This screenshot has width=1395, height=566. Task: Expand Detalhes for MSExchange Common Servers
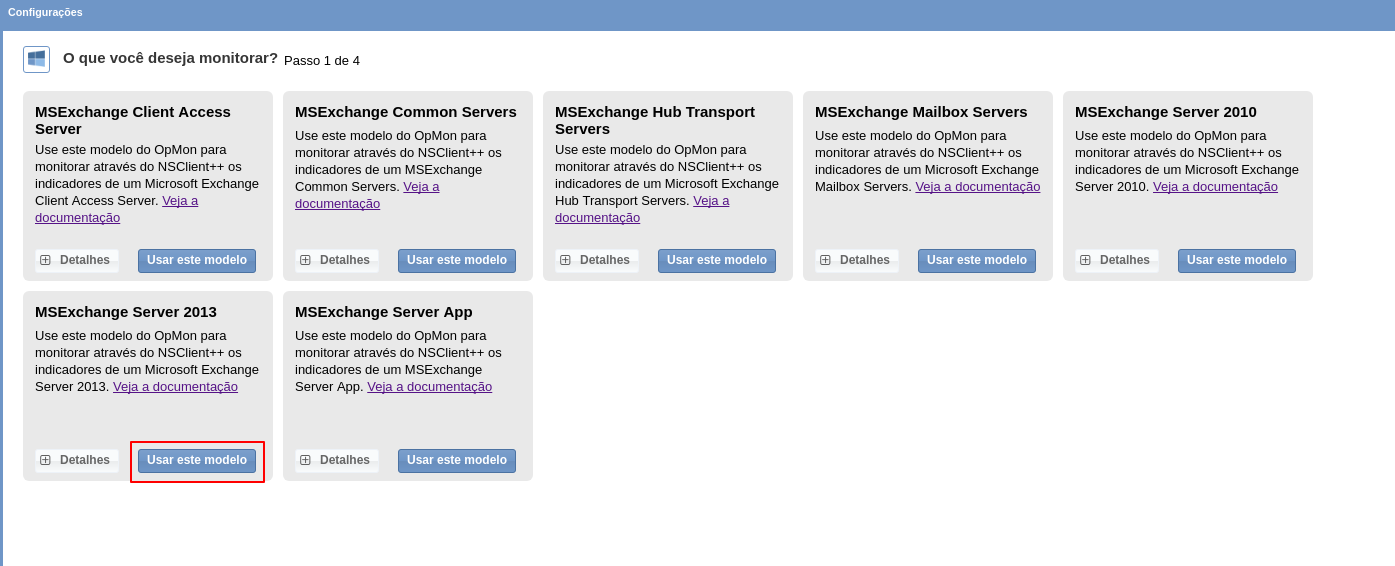pyautogui.click(x=337, y=260)
